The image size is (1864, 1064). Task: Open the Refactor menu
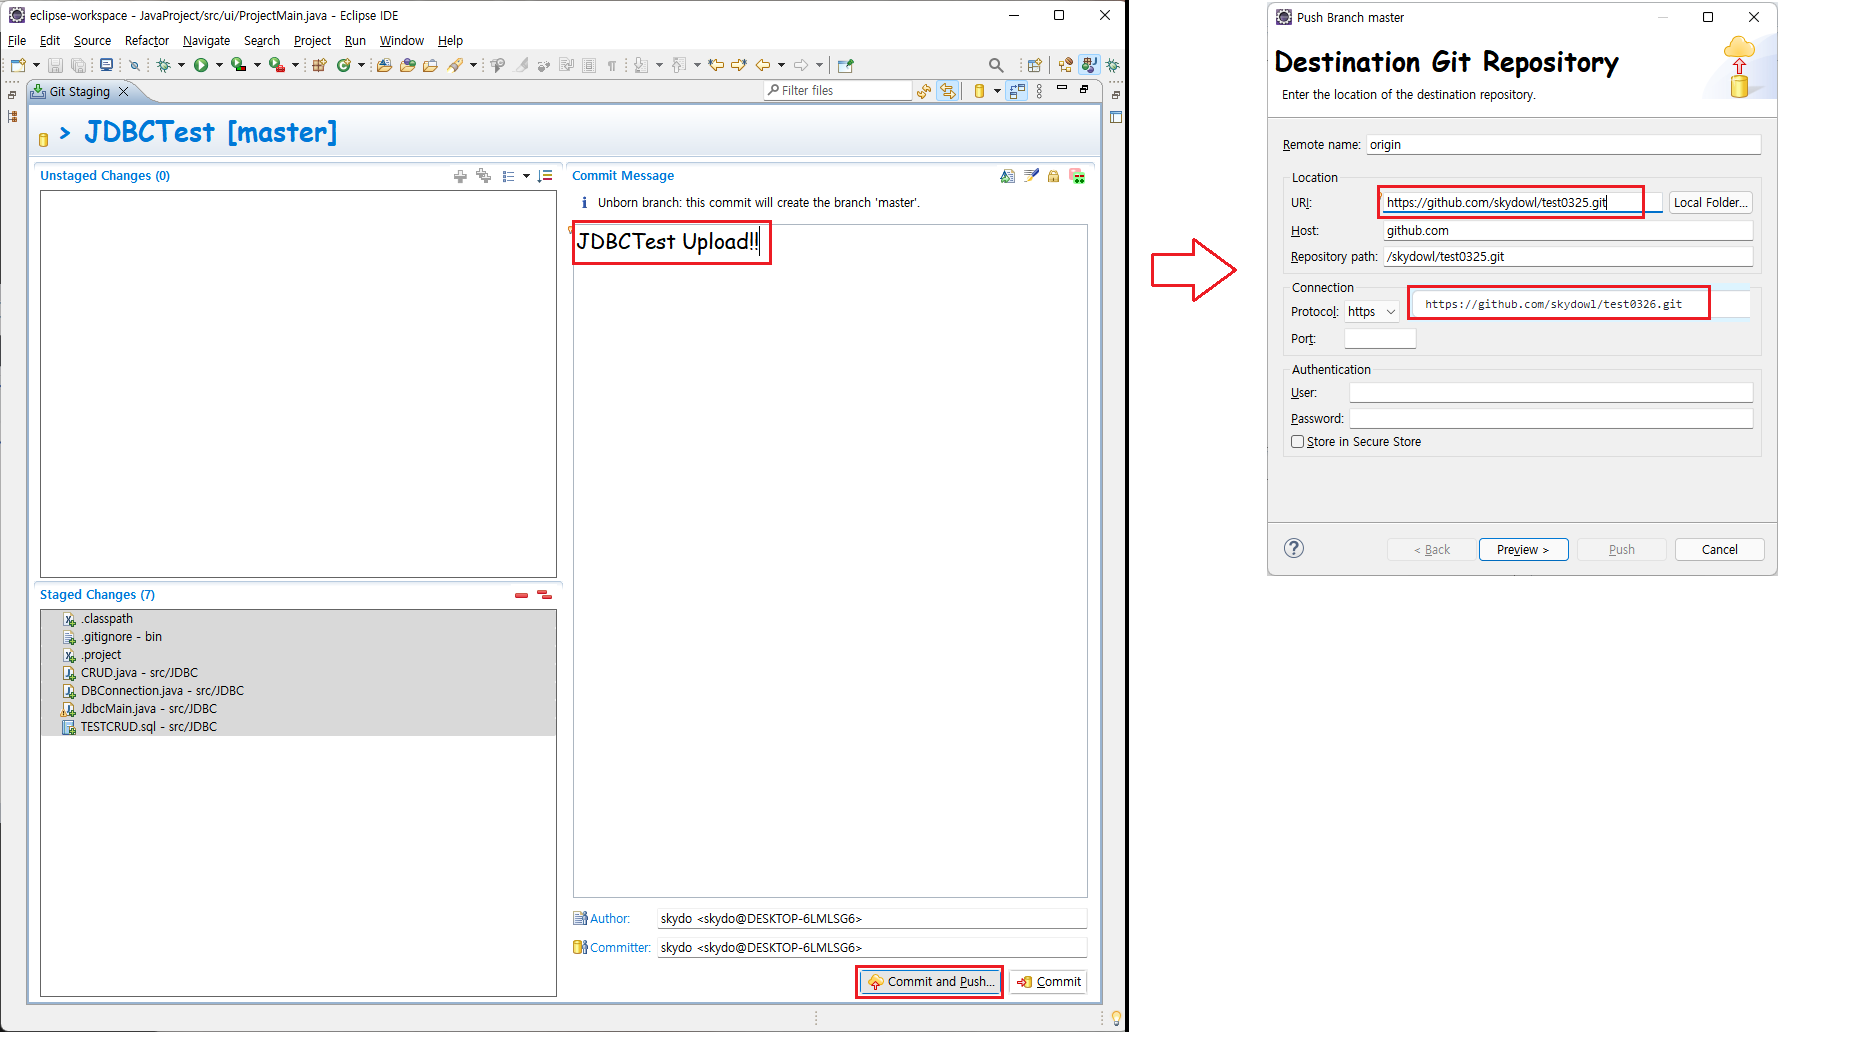(147, 41)
